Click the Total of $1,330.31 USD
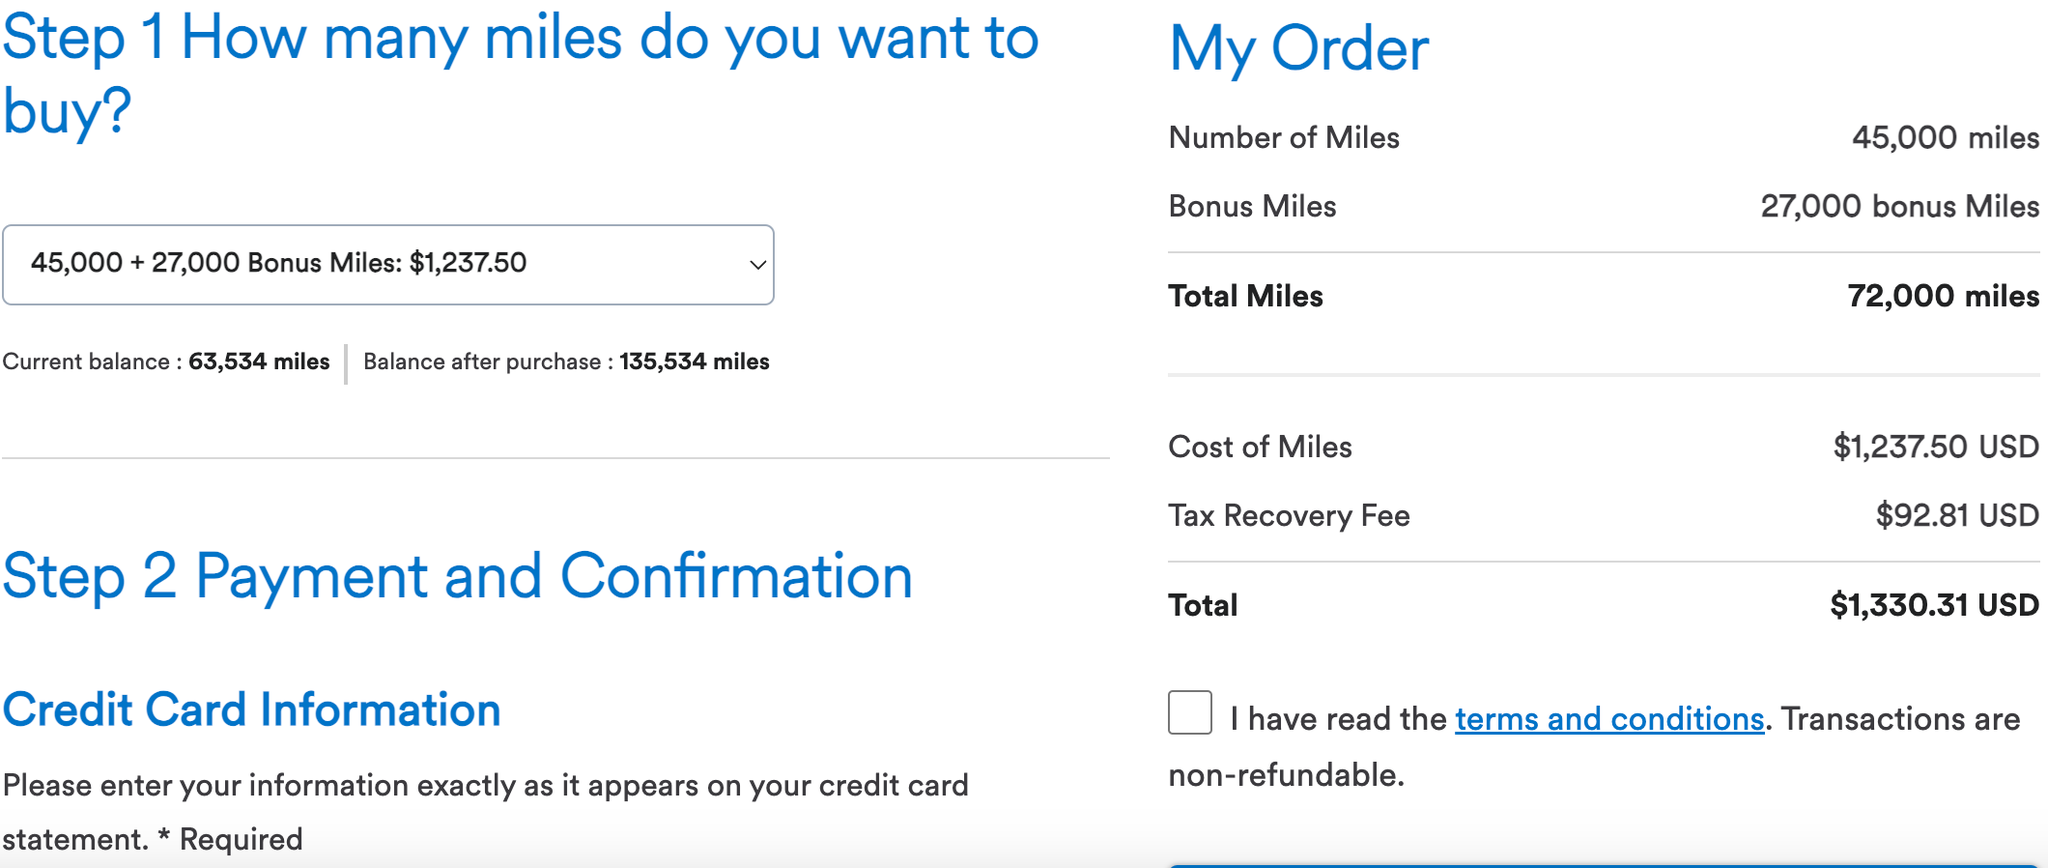The height and width of the screenshot is (868, 2048). (1932, 604)
